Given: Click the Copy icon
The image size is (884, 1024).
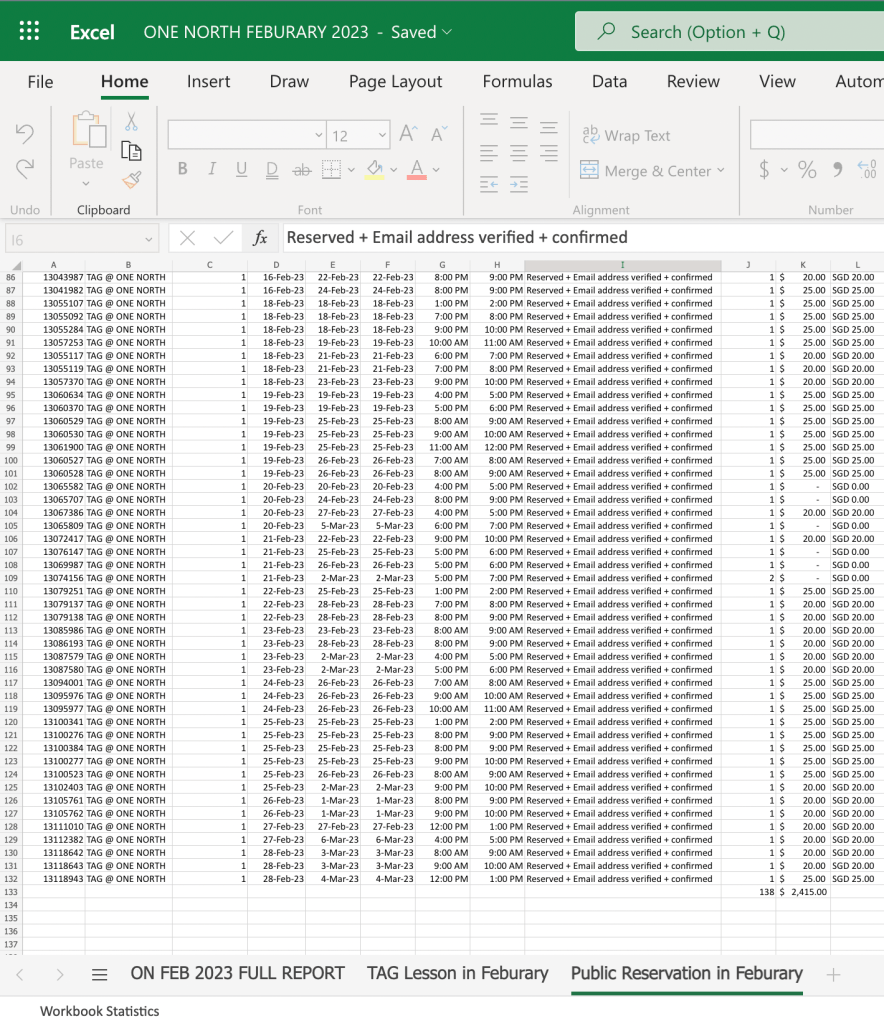Looking at the screenshot, I should tap(131, 150).
